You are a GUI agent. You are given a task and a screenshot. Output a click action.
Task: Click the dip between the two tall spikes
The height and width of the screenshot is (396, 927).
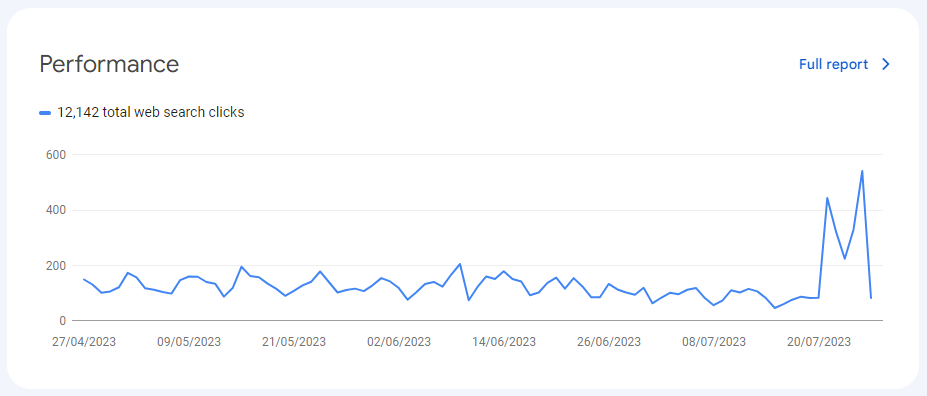pyautogui.click(x=845, y=258)
